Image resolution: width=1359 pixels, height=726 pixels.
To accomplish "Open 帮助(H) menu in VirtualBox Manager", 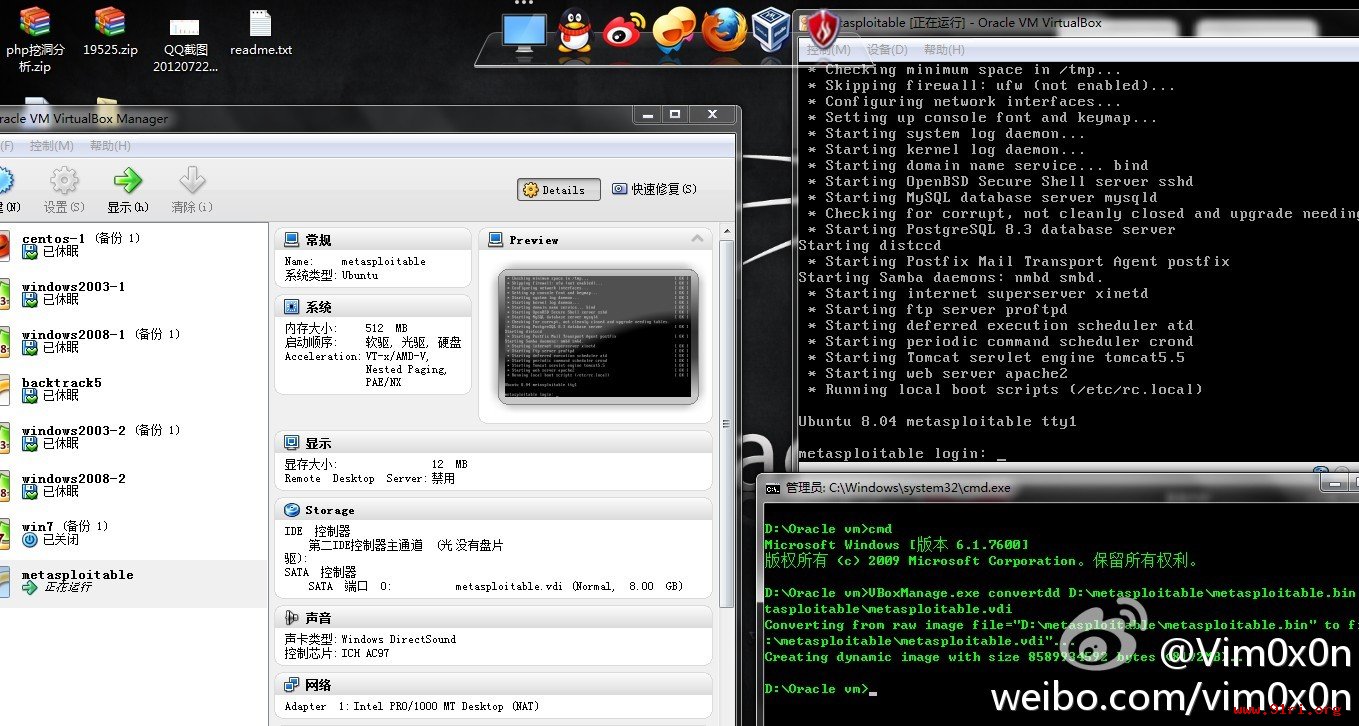I will click(x=110, y=146).
